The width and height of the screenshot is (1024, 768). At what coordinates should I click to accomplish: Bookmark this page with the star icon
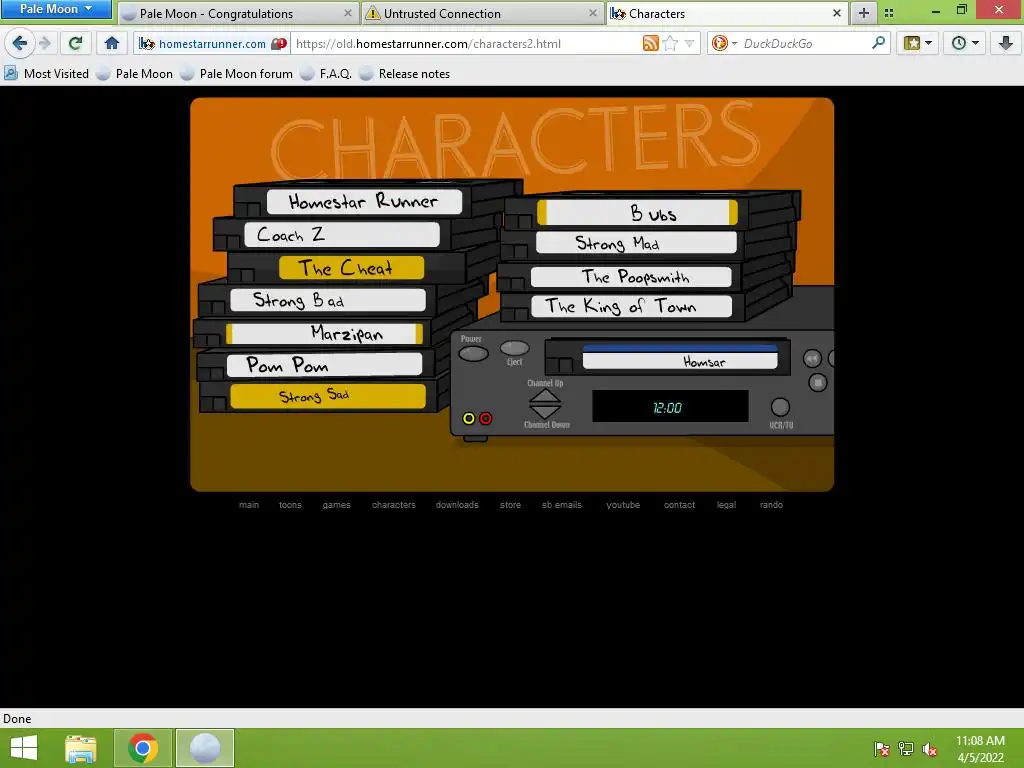coord(670,44)
